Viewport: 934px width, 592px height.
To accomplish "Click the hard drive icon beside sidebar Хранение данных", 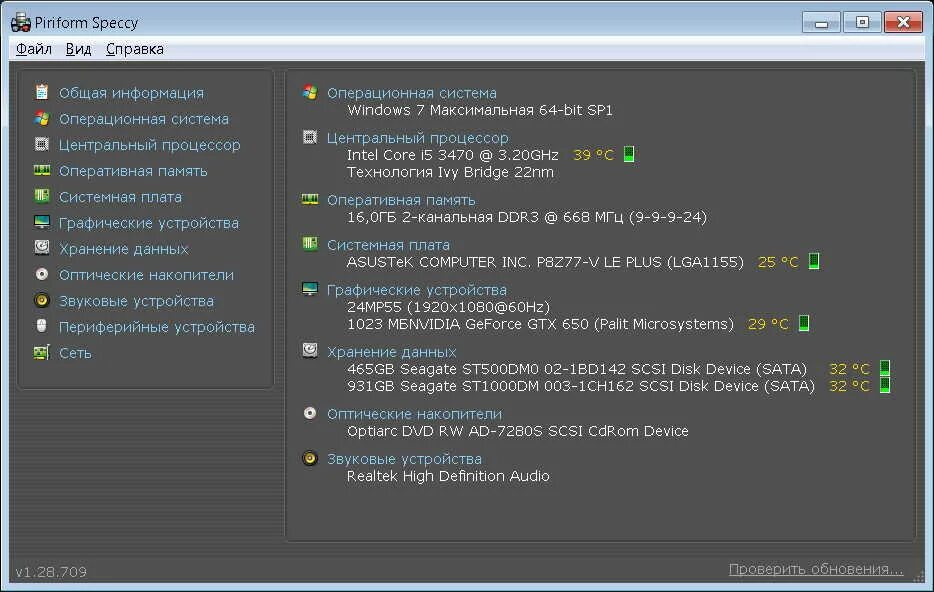I will pyautogui.click(x=42, y=248).
